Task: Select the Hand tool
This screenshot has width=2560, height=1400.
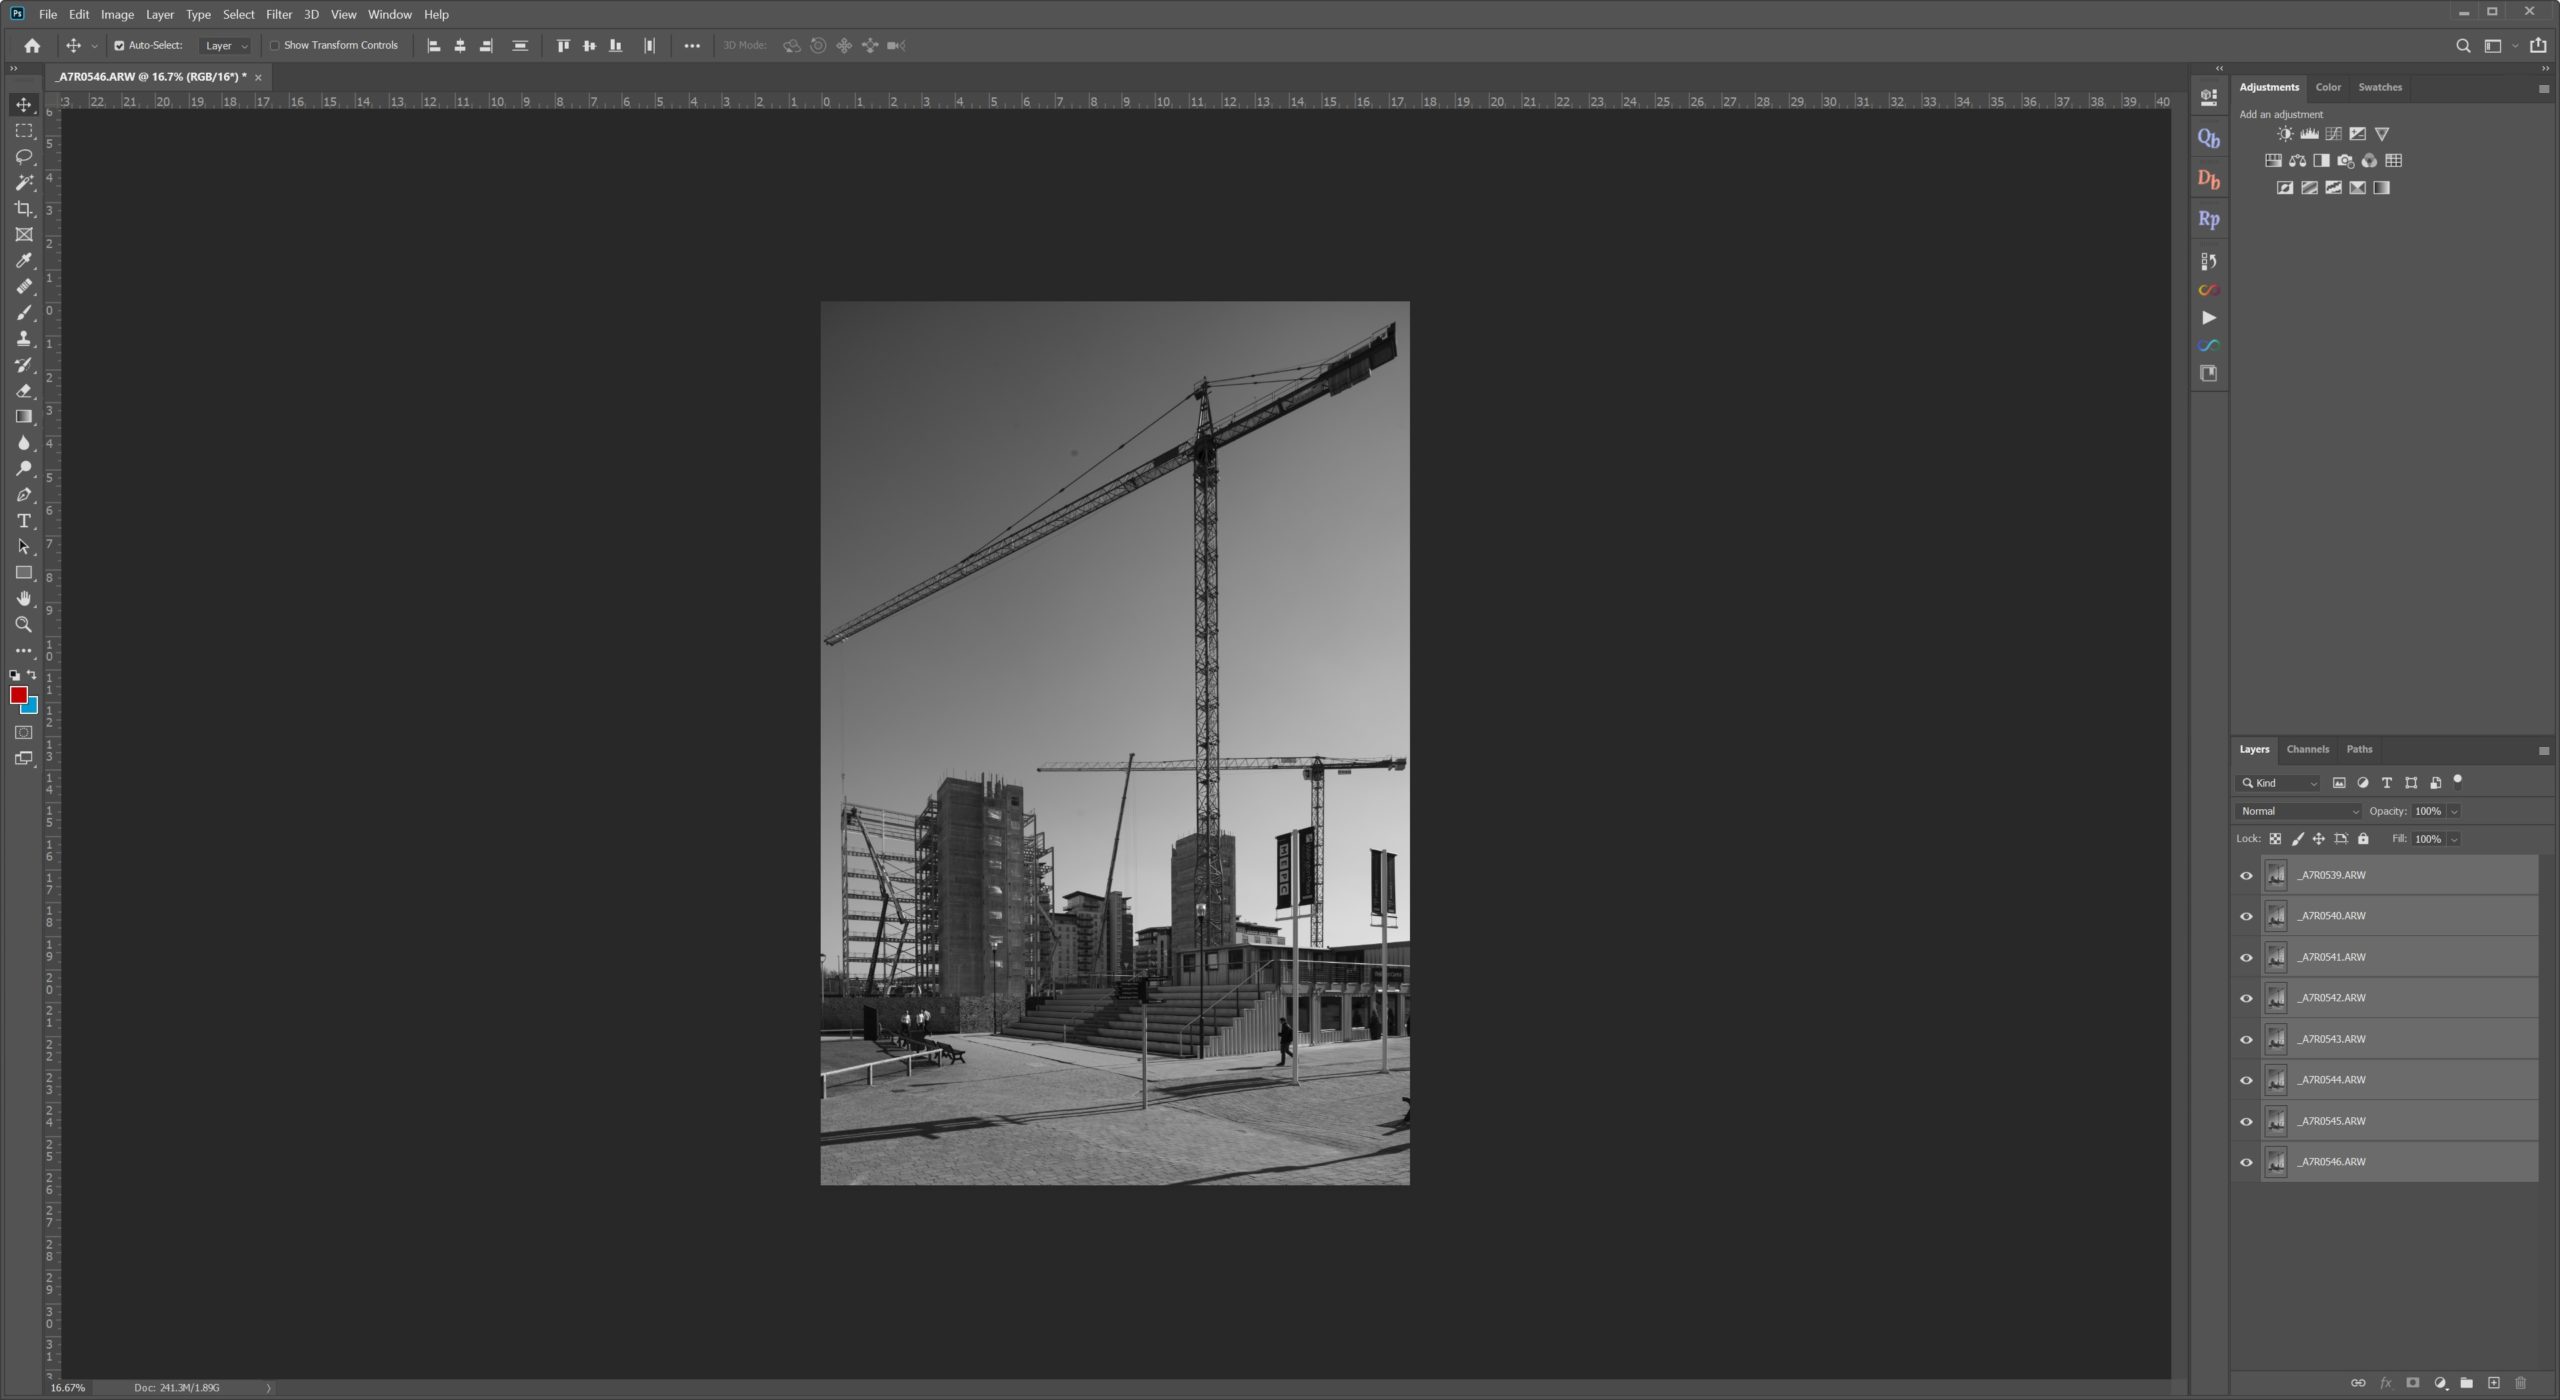Action: click(x=24, y=599)
